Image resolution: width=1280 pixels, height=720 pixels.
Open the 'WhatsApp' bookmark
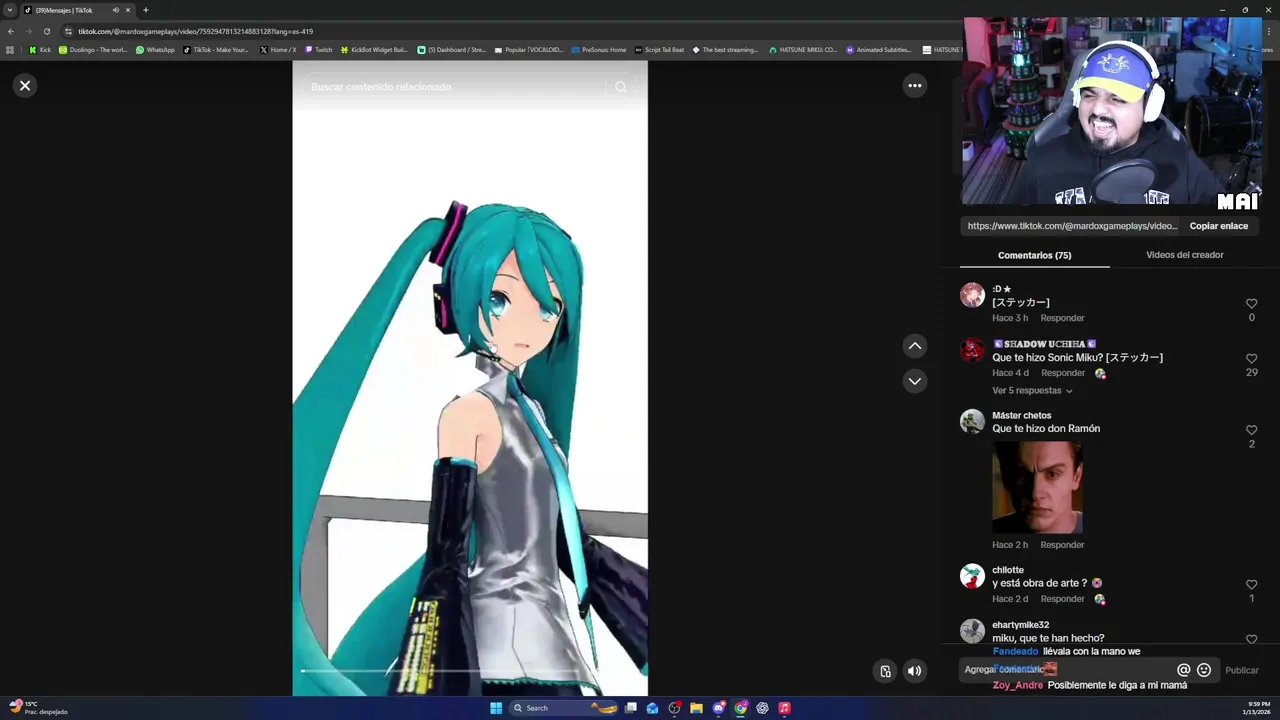(x=155, y=50)
